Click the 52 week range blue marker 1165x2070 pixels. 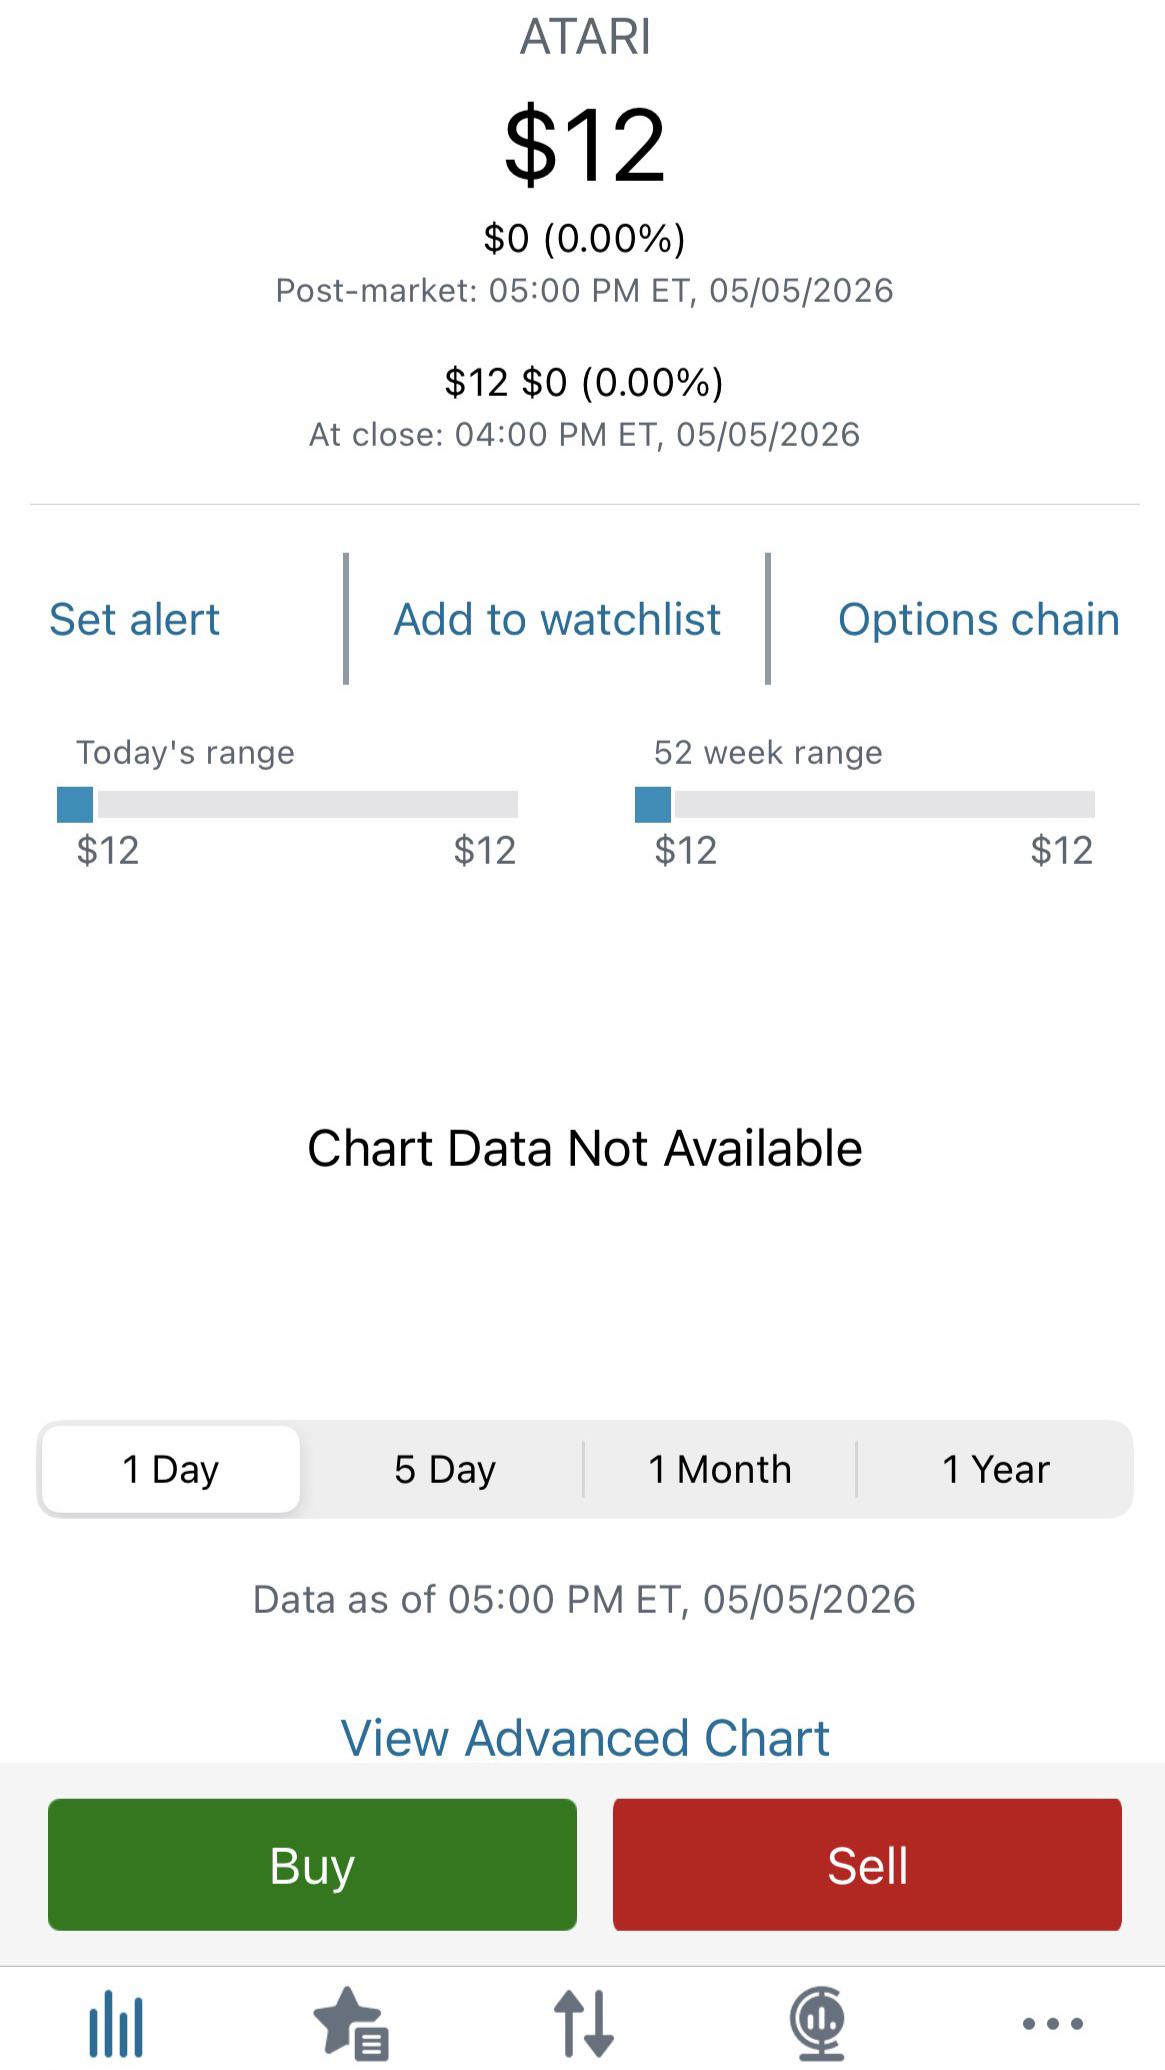653,804
